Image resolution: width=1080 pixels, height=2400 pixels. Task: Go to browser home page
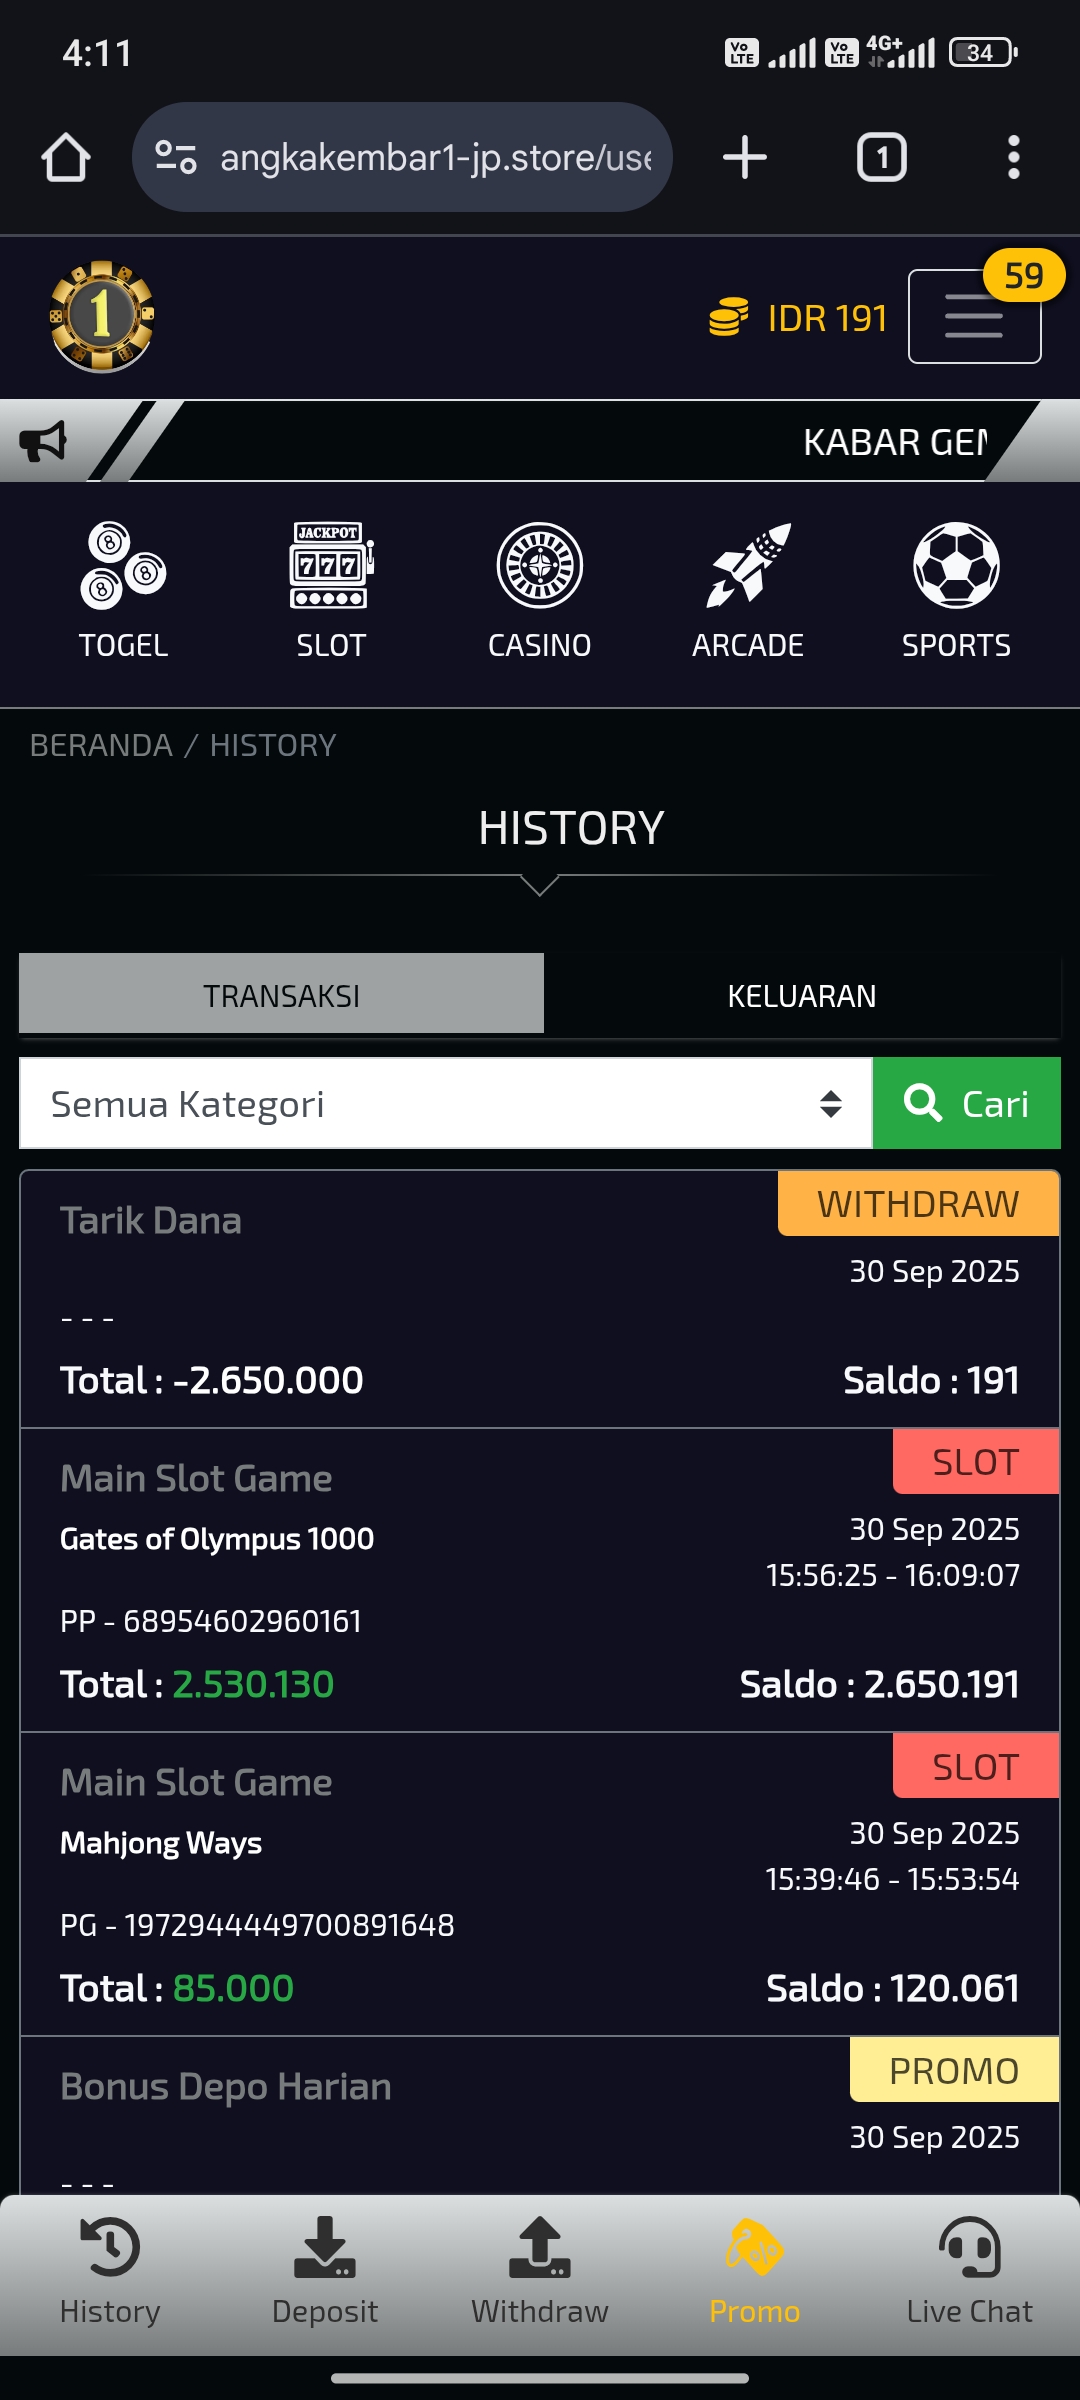pos(66,158)
